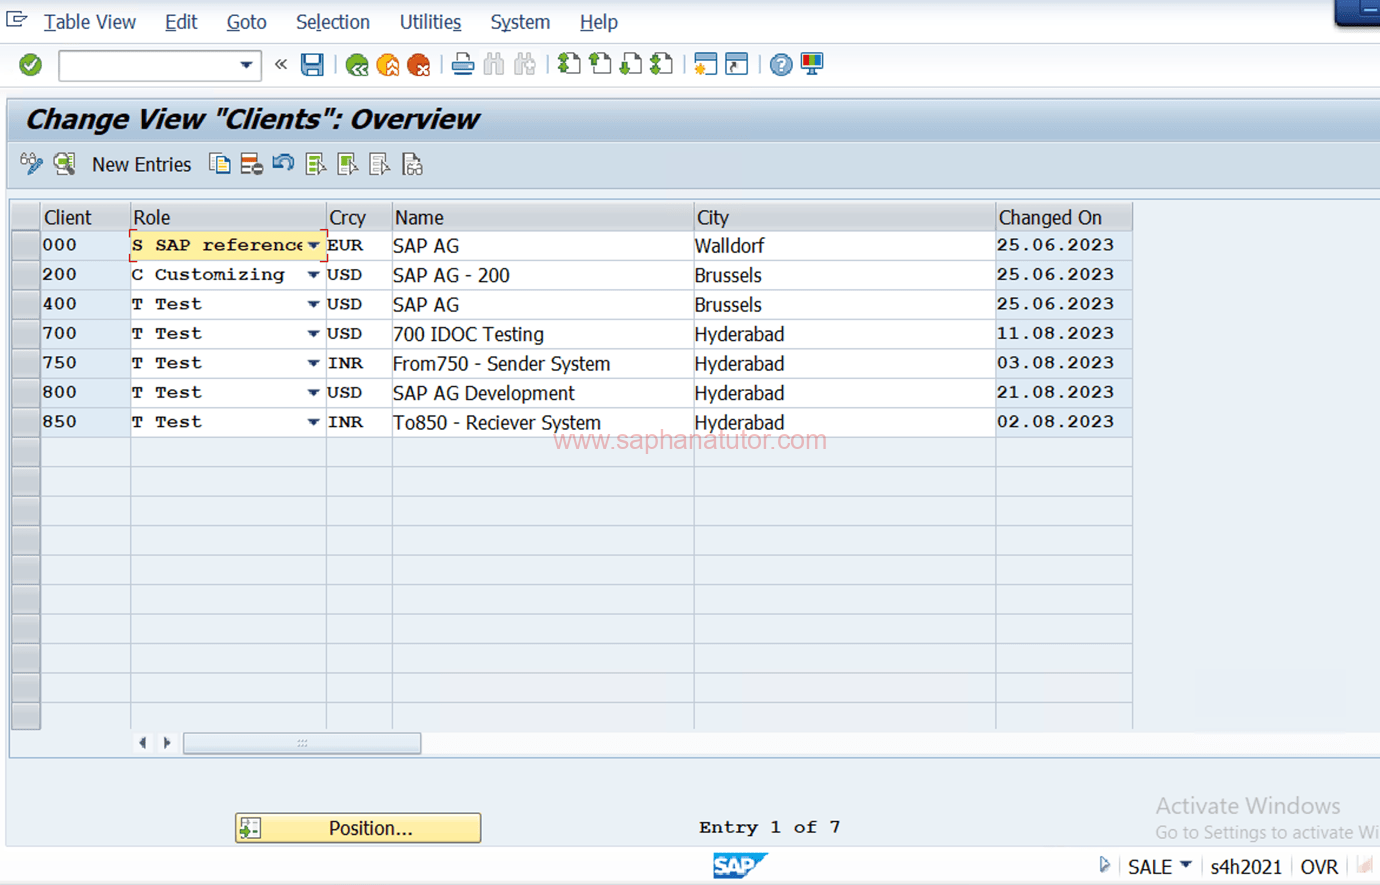The height and width of the screenshot is (885, 1380).
Task: Open the Goto menu
Action: coord(246,22)
